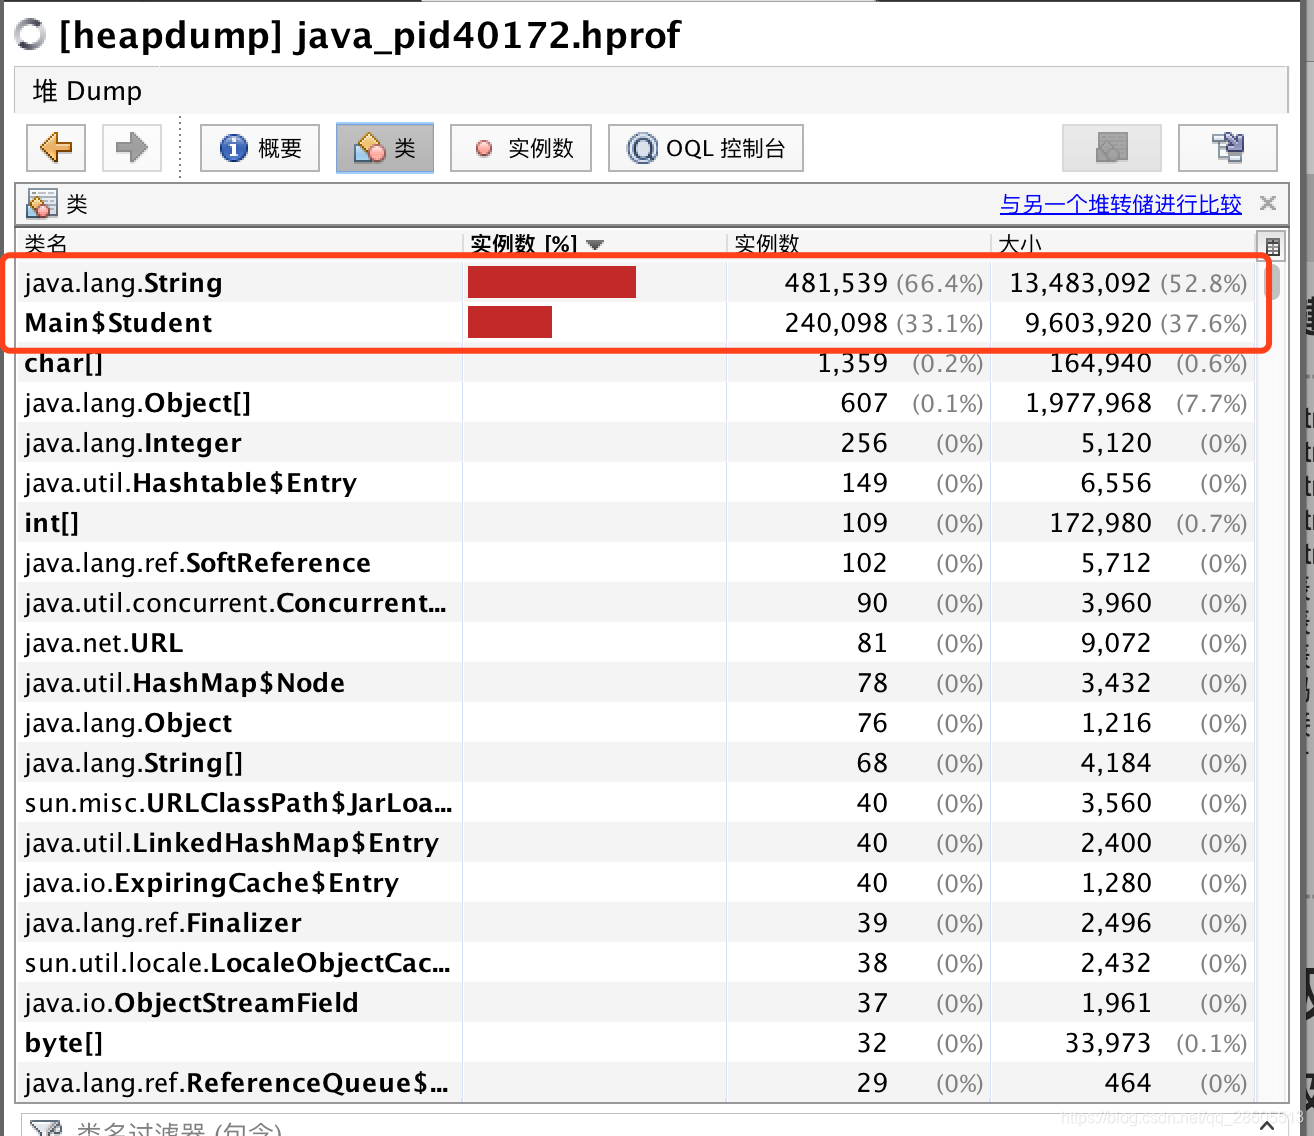Click the loading spinner icon beside title
The height and width of the screenshot is (1136, 1314).
click(x=31, y=34)
